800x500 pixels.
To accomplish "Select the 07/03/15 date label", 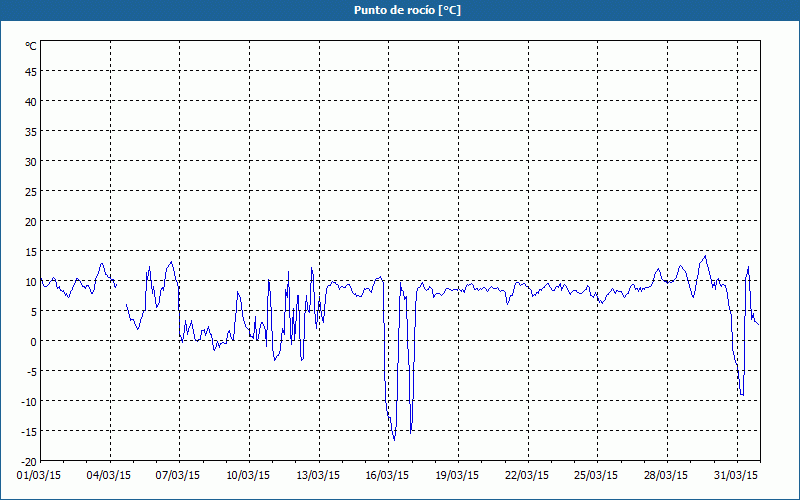I will coord(178,476).
